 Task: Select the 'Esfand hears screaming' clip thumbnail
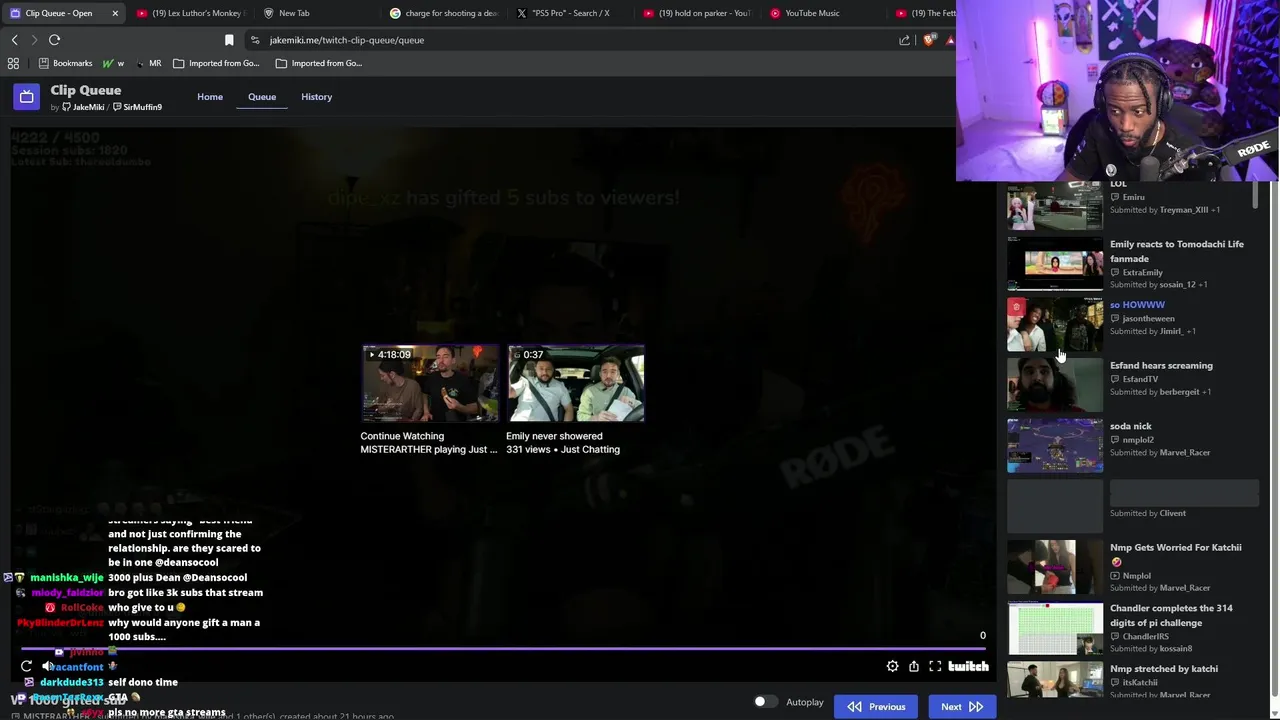(1055, 385)
